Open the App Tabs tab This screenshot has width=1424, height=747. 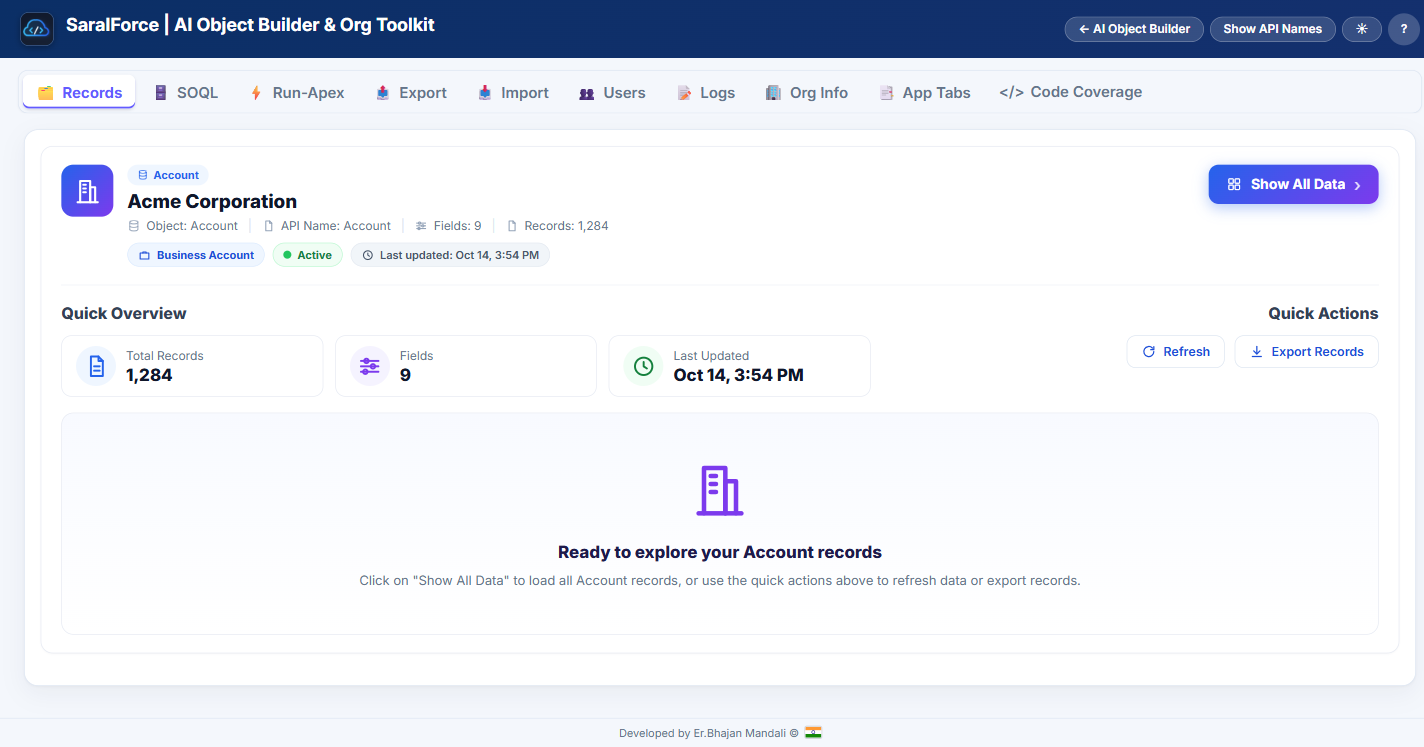pyautogui.click(x=925, y=92)
